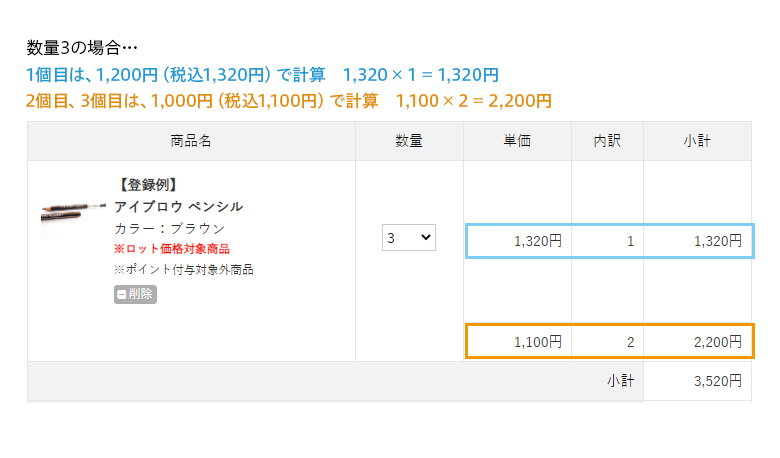The image size is (780, 458).
Task: Click the ※ポイント付与対象外商品 note
Action: (183, 269)
